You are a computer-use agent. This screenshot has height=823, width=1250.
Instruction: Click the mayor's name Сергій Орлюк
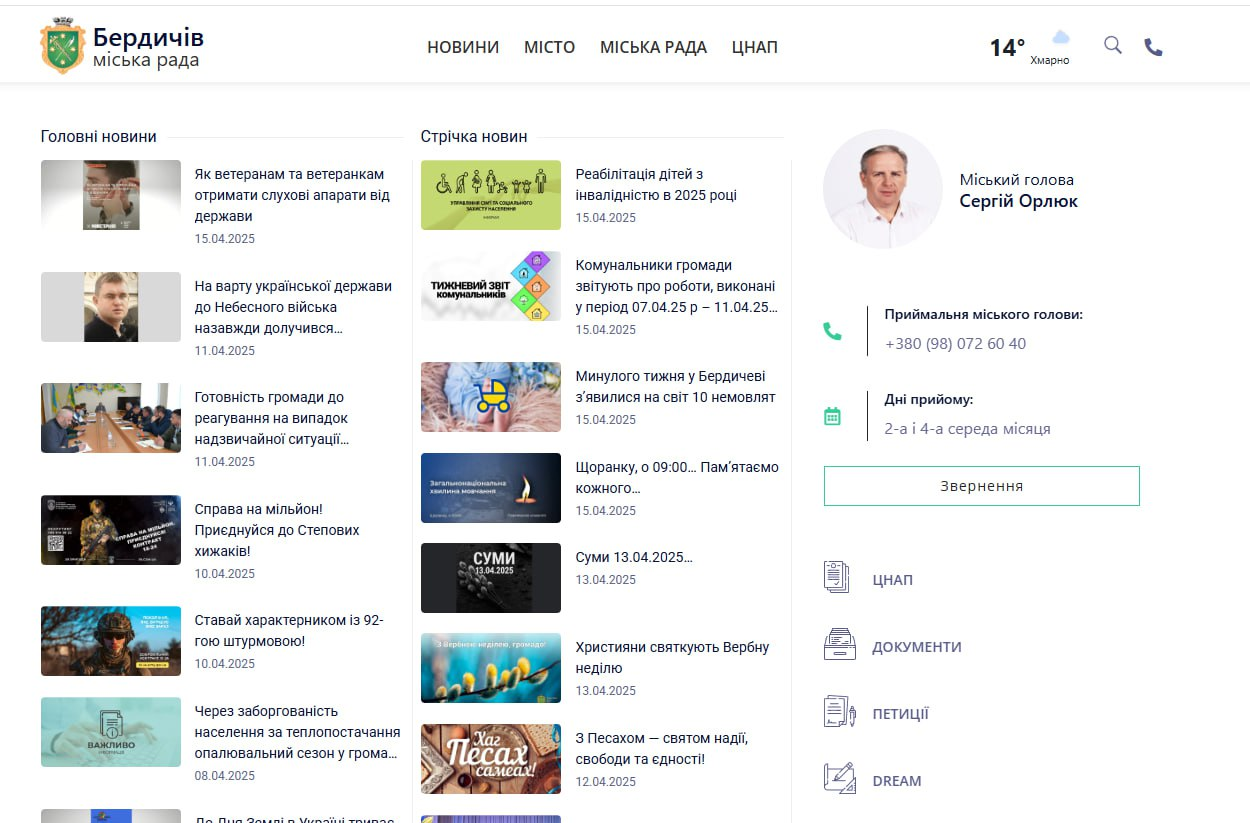tap(1019, 201)
